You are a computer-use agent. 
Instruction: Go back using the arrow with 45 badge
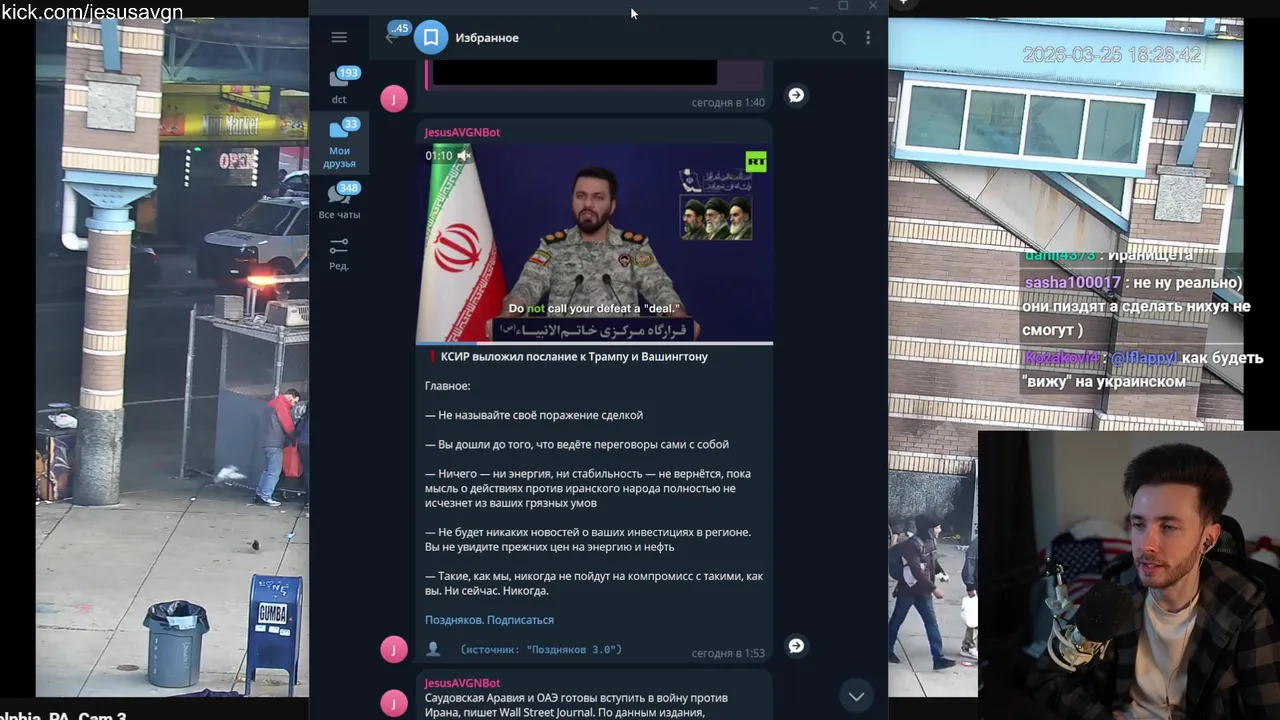[x=392, y=37]
